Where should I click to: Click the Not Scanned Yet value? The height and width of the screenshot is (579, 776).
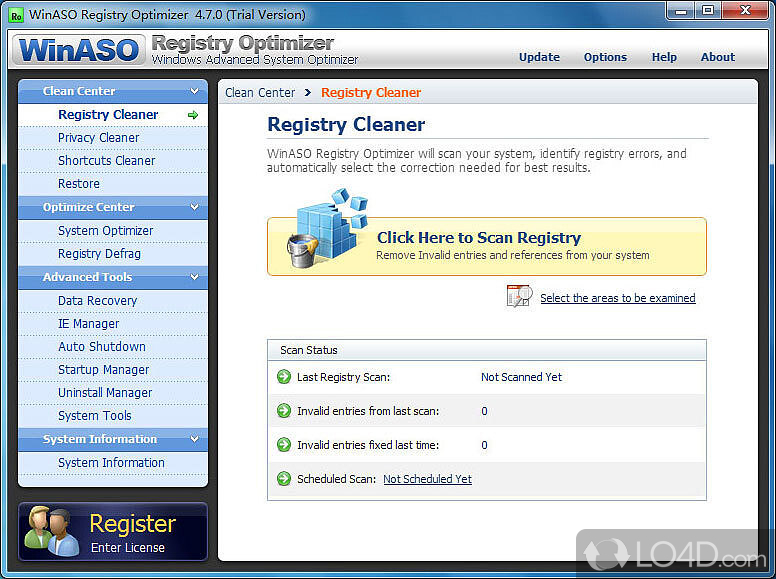point(522,377)
